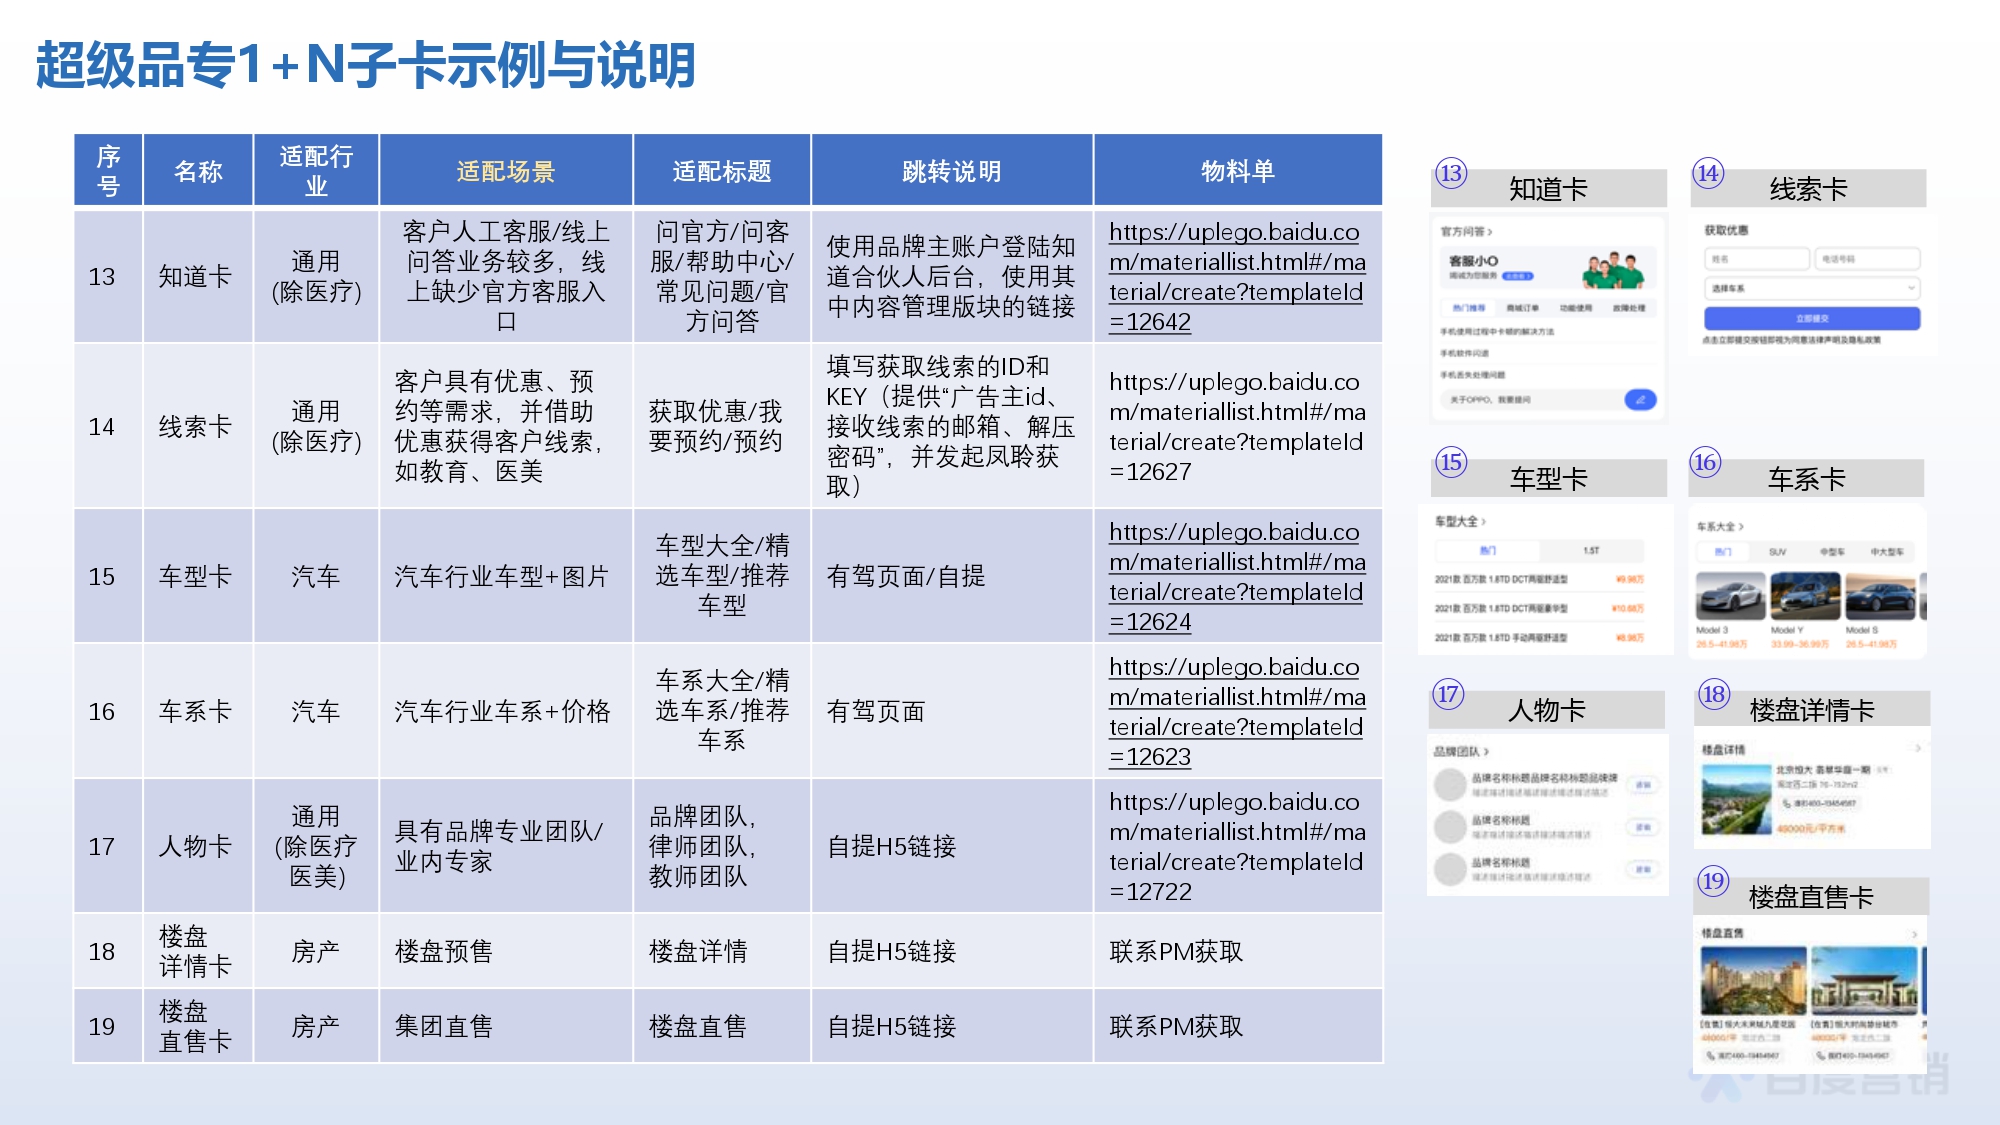The width and height of the screenshot is (2000, 1125).
Task: Click the circled number 18 badge
Action: [1714, 694]
